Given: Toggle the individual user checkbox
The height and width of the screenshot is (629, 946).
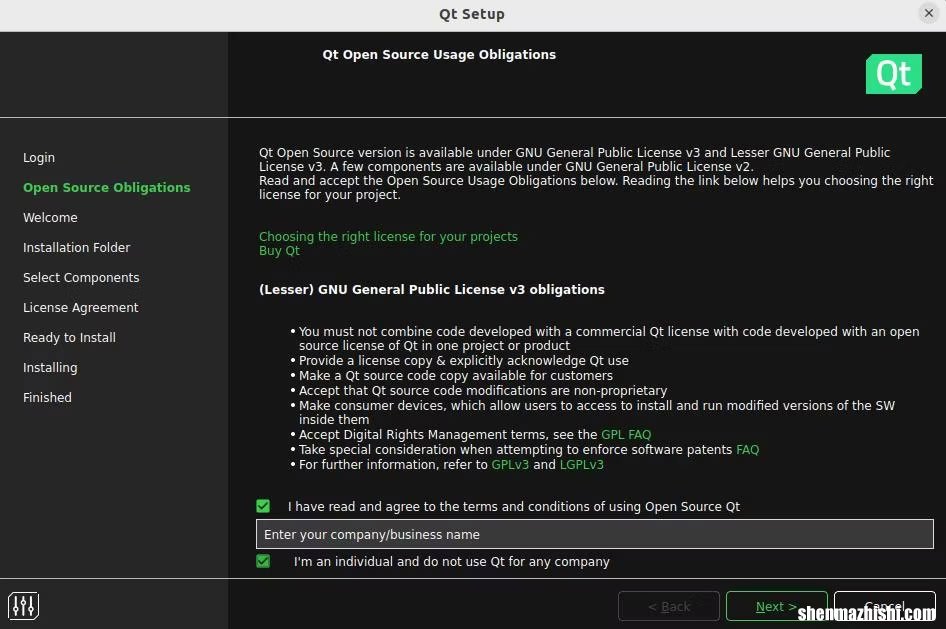Looking at the screenshot, I should click(263, 561).
